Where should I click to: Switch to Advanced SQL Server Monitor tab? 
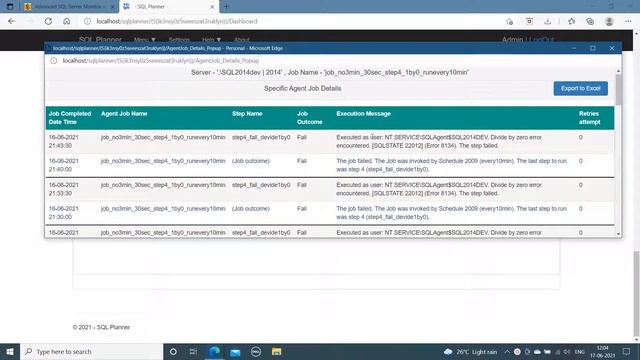click(x=69, y=7)
